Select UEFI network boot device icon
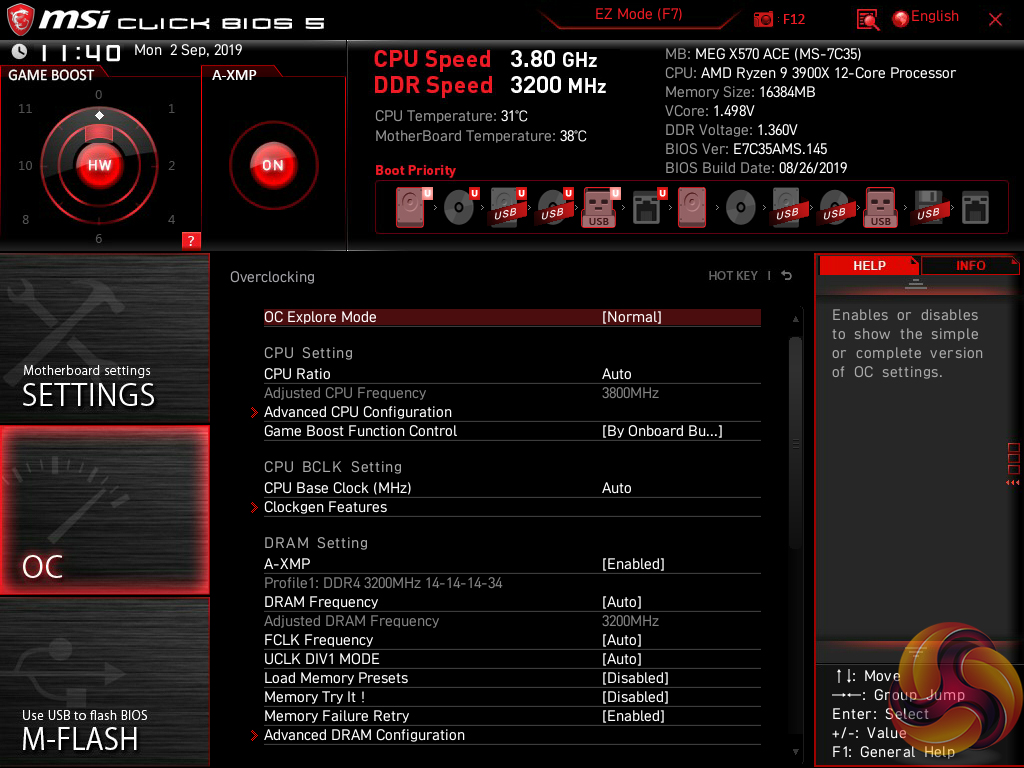 click(x=648, y=207)
